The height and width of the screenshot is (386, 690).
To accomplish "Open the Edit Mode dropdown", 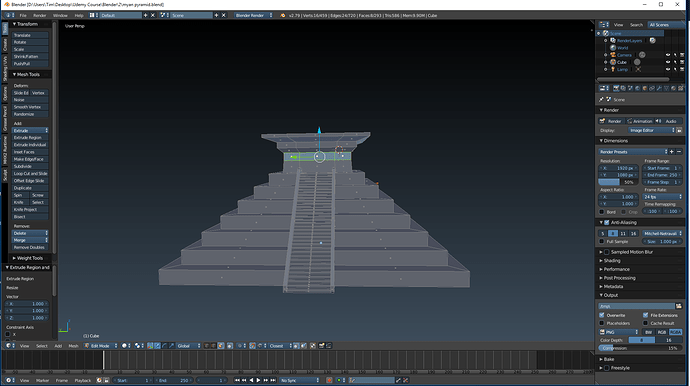I will (x=101, y=346).
